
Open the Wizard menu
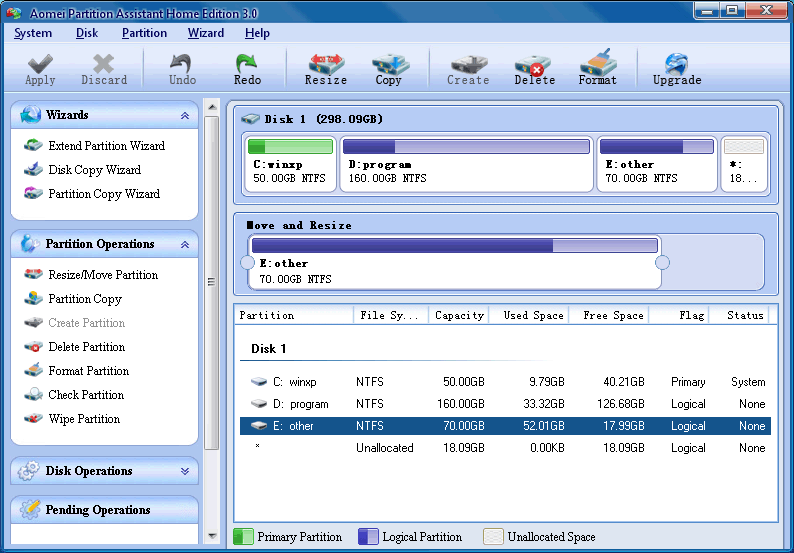[x=206, y=33]
